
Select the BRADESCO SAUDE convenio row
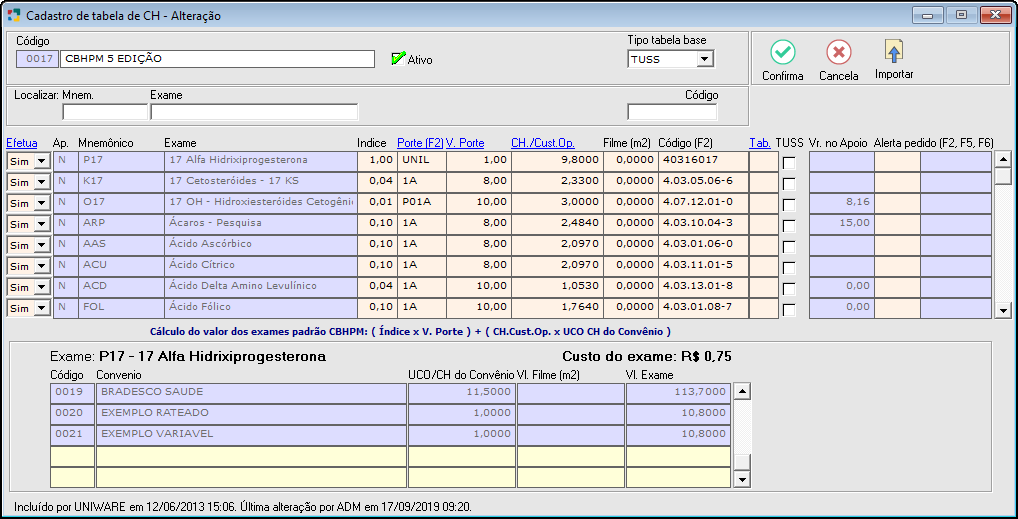pyautogui.click(x=251, y=392)
